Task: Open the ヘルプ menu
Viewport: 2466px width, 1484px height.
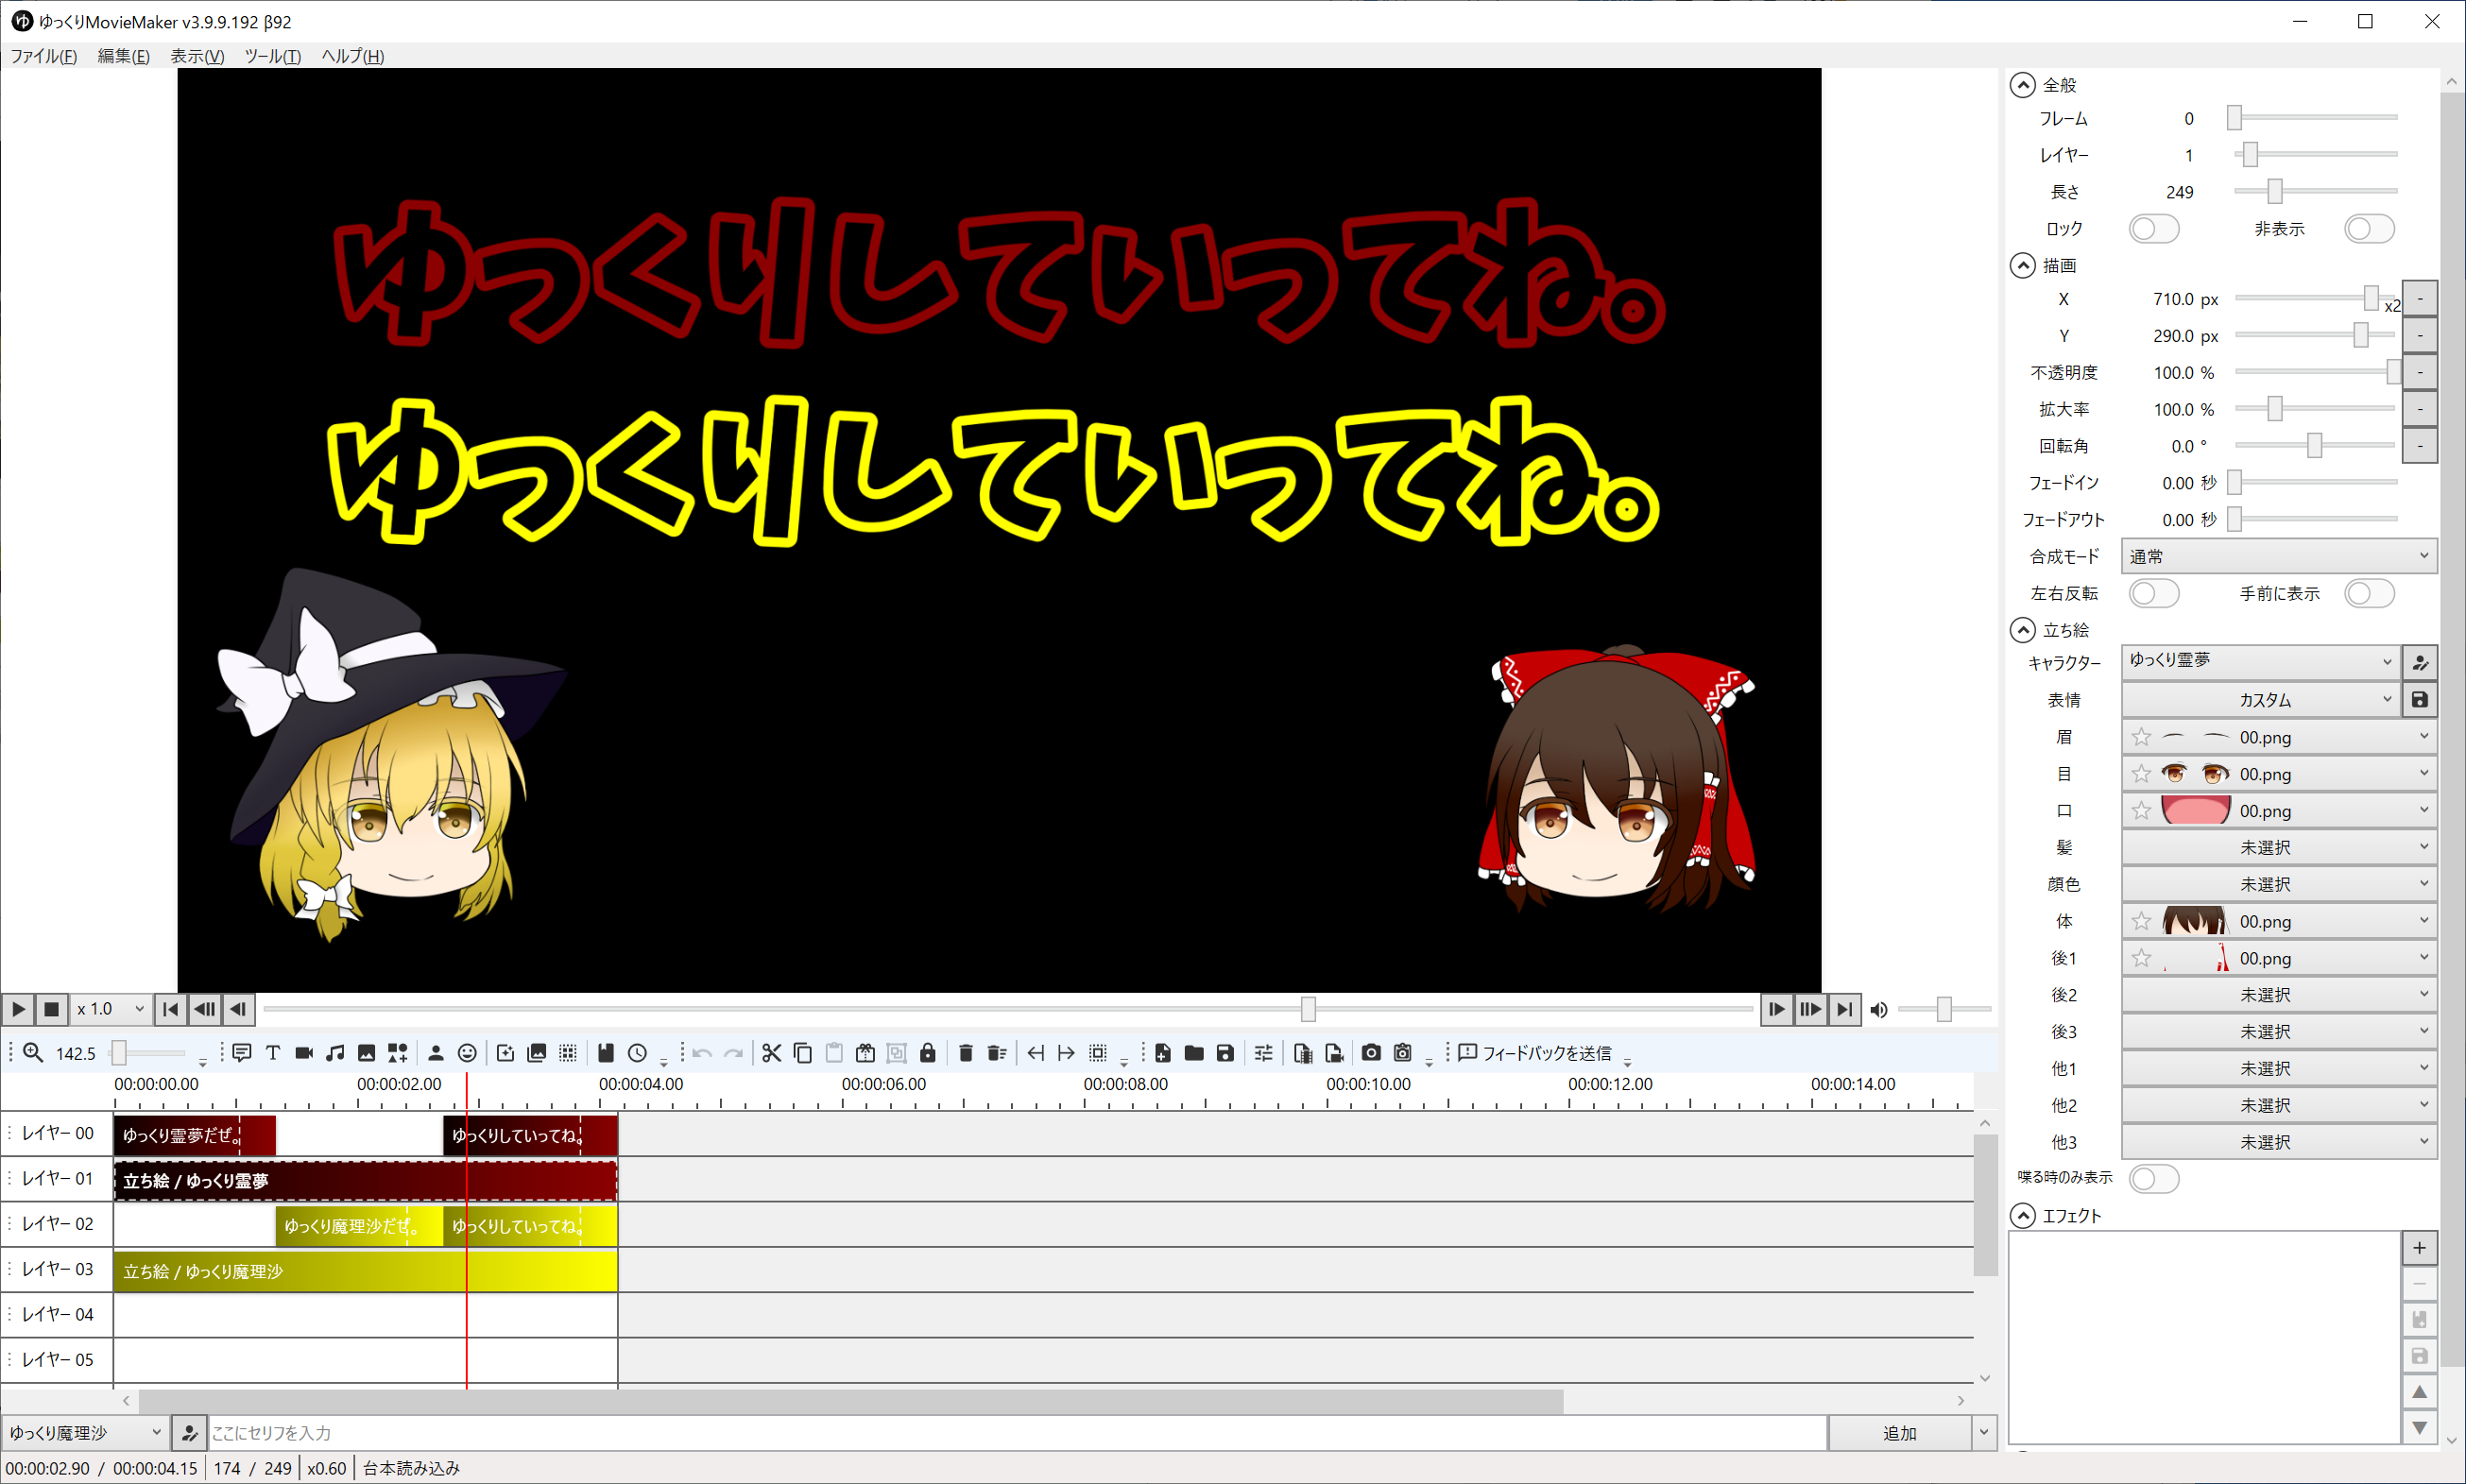Action: point(352,56)
